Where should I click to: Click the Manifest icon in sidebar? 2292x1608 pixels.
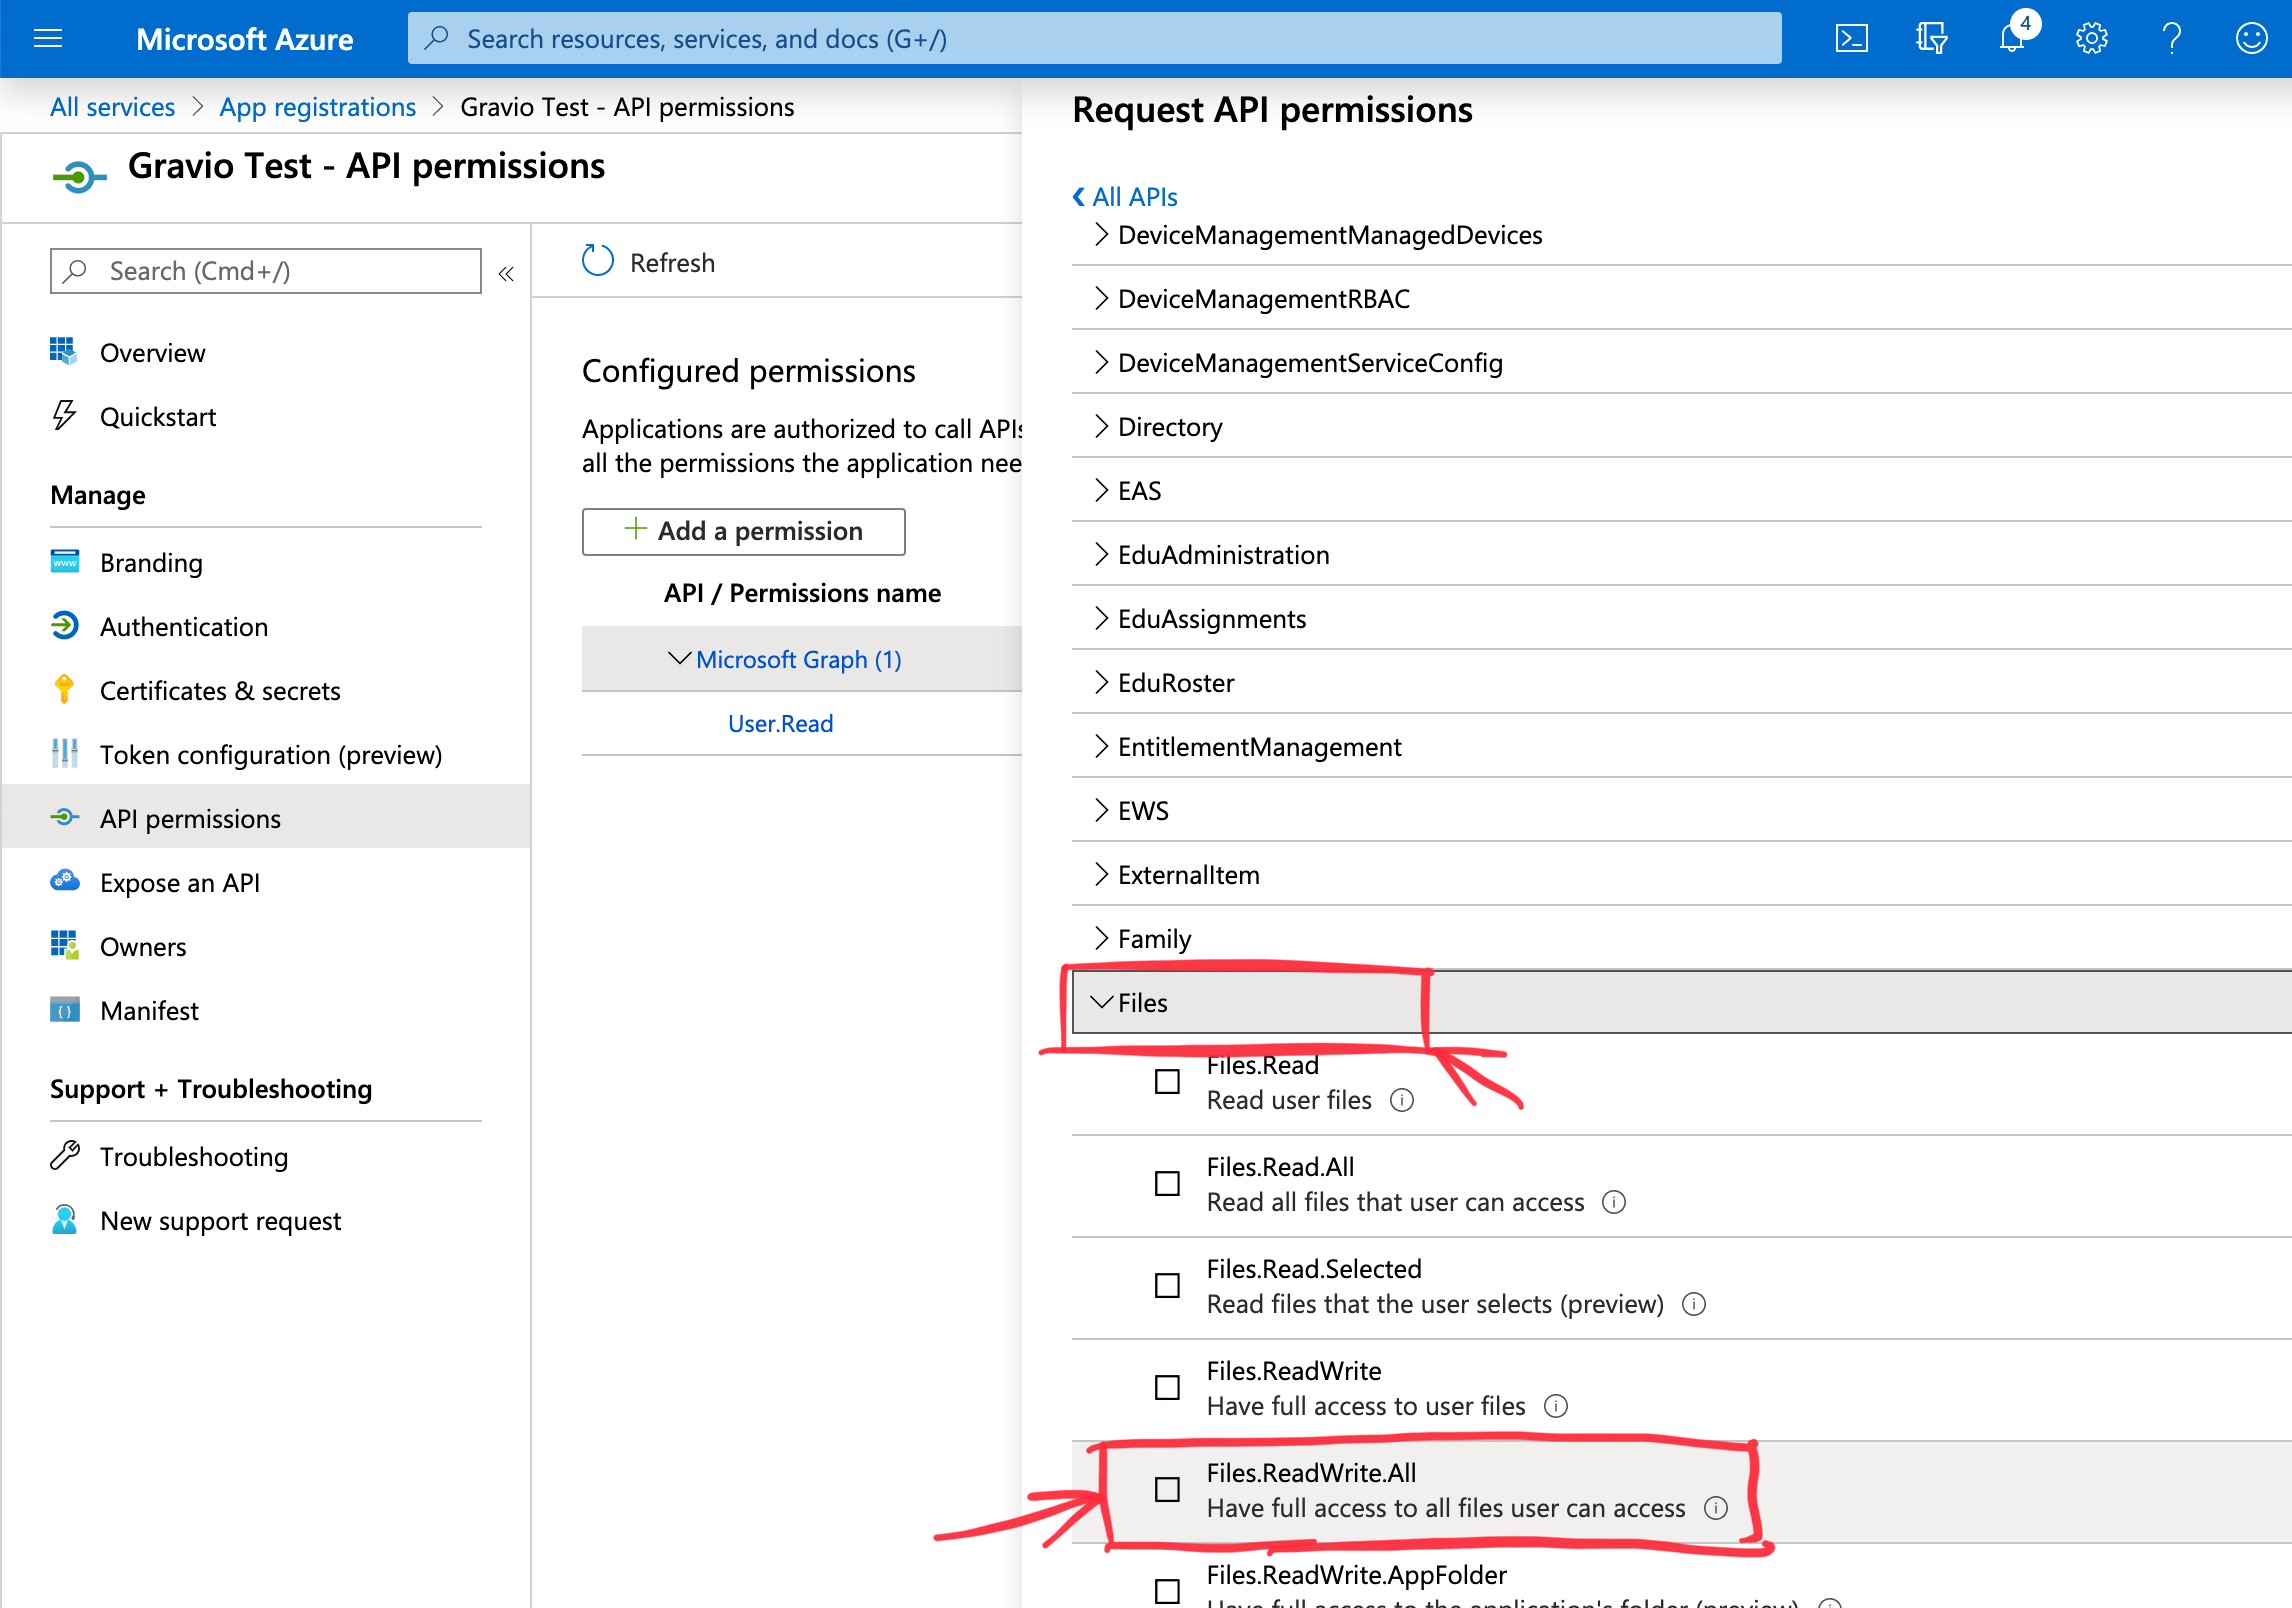pyautogui.click(x=65, y=1009)
